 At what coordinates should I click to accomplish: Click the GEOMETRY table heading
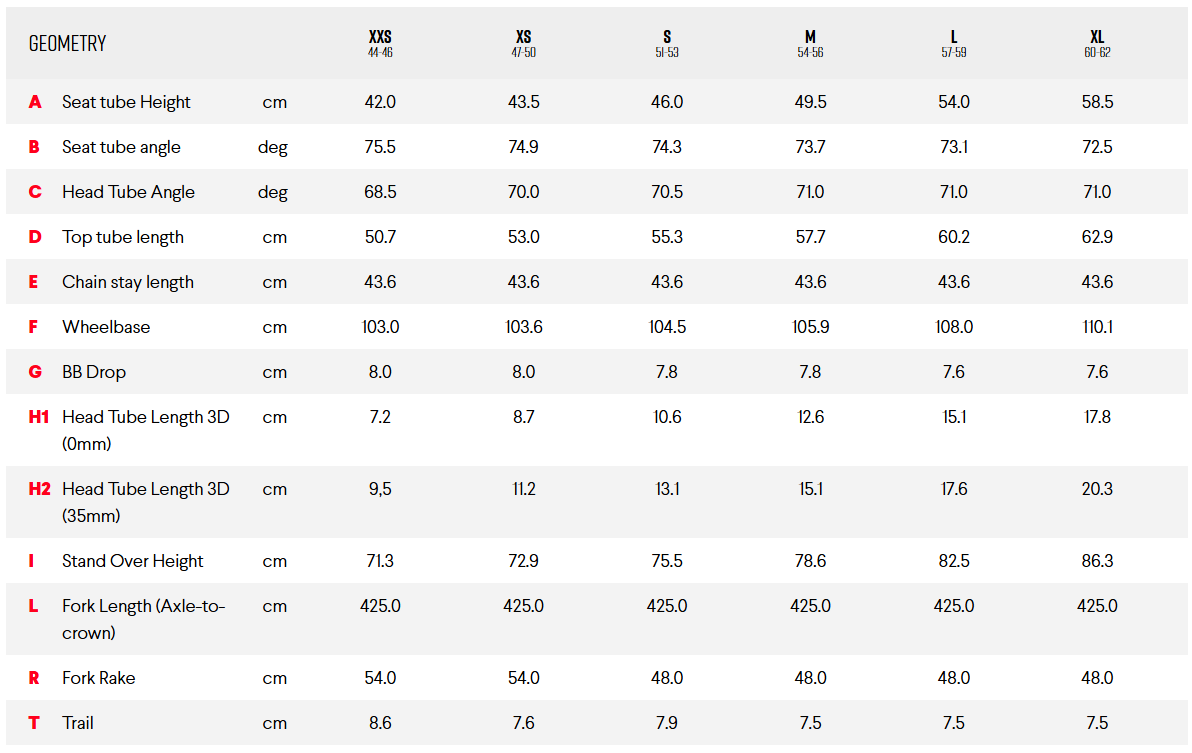coord(67,43)
